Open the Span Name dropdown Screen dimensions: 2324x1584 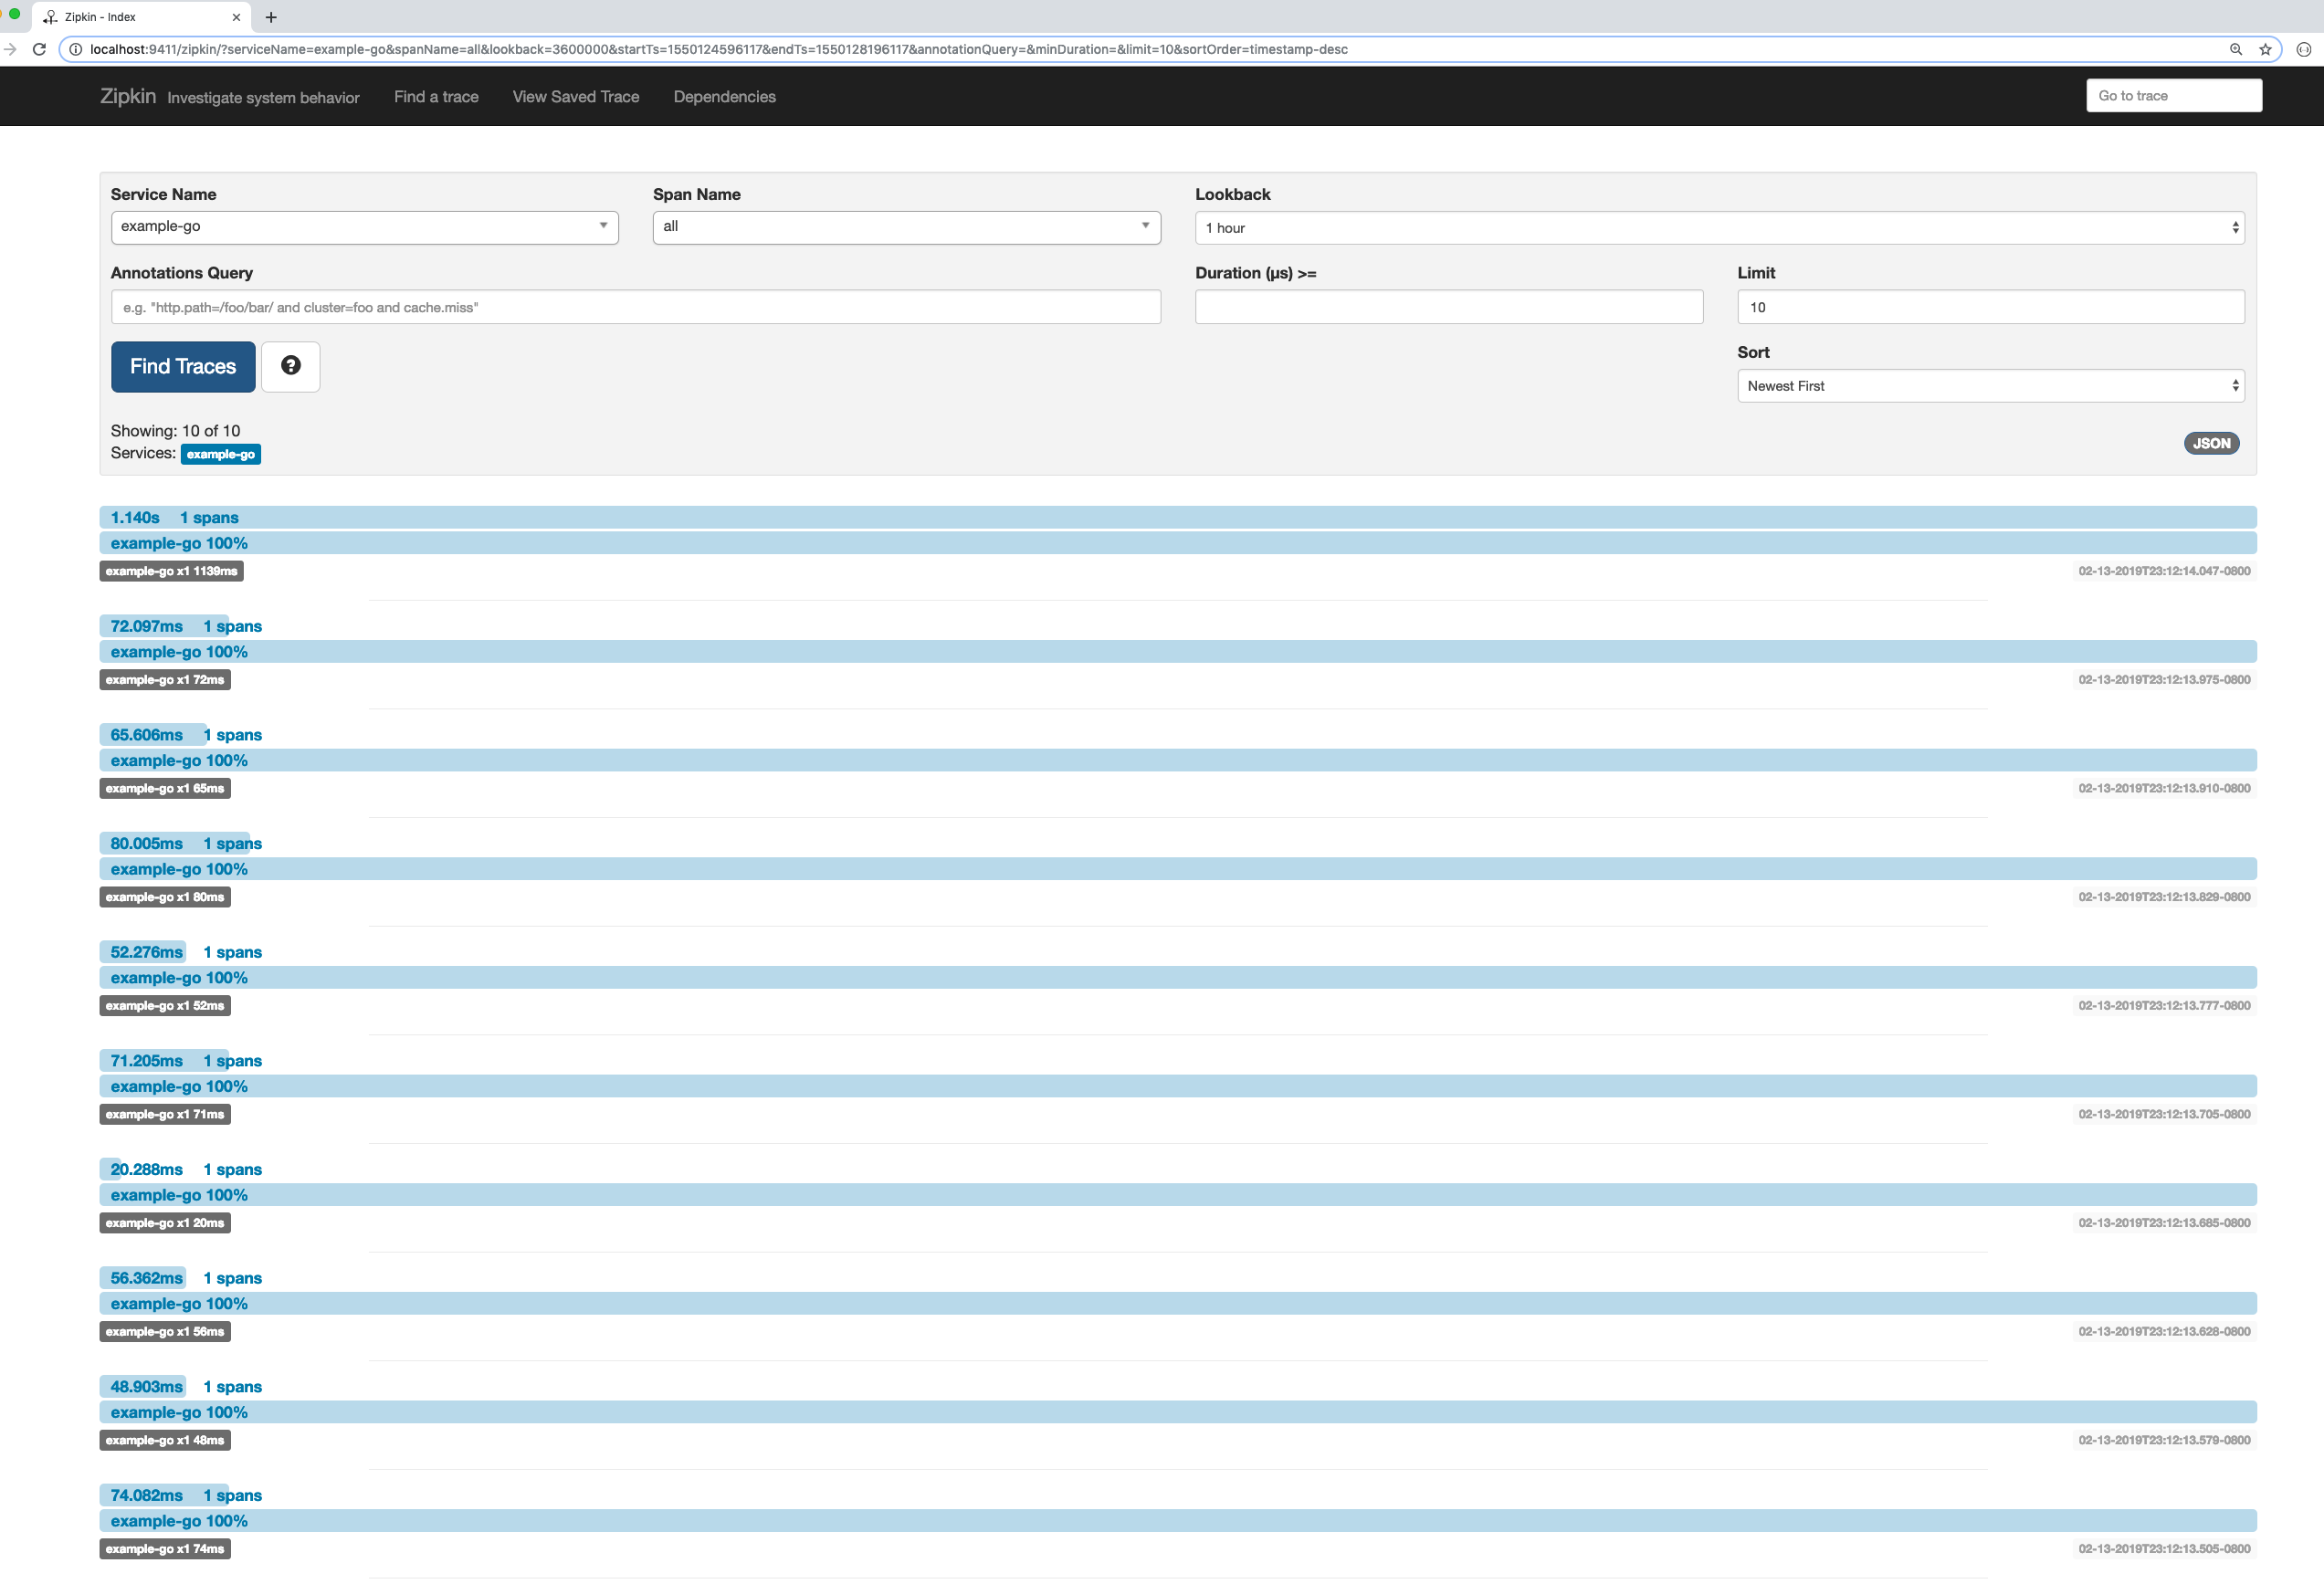tap(906, 227)
